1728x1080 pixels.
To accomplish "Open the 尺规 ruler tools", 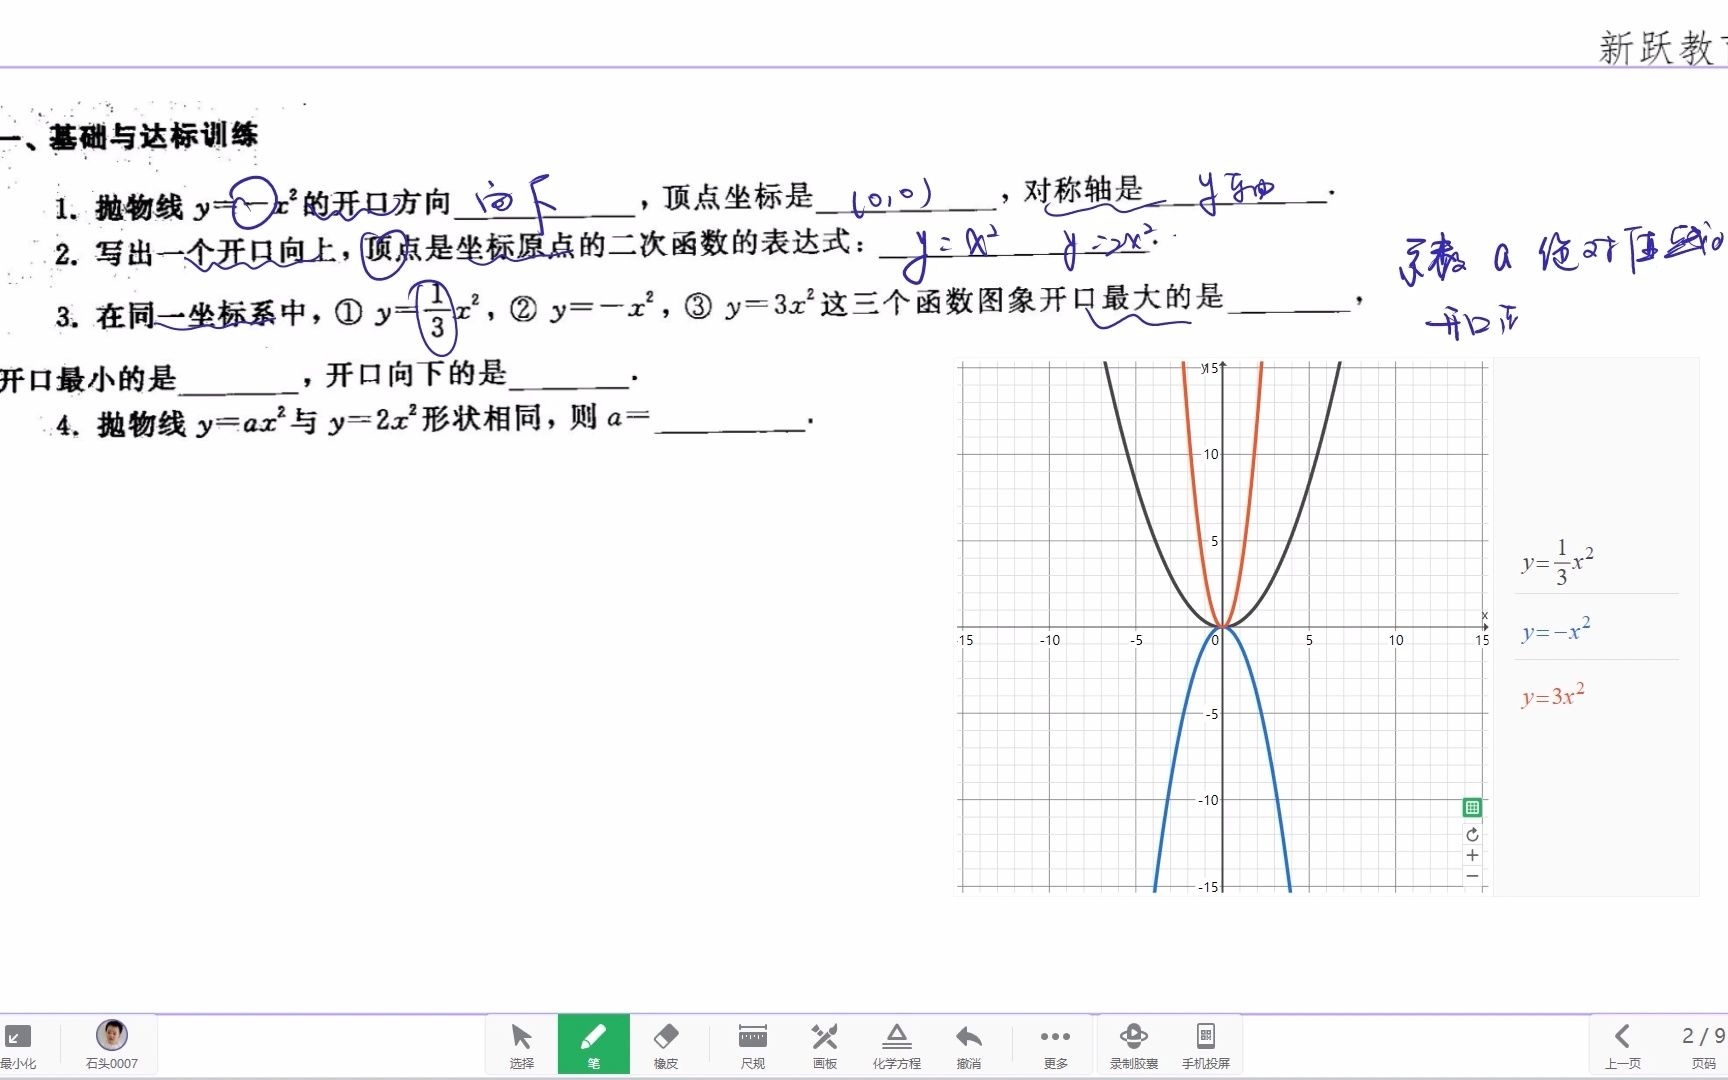I will [753, 1045].
